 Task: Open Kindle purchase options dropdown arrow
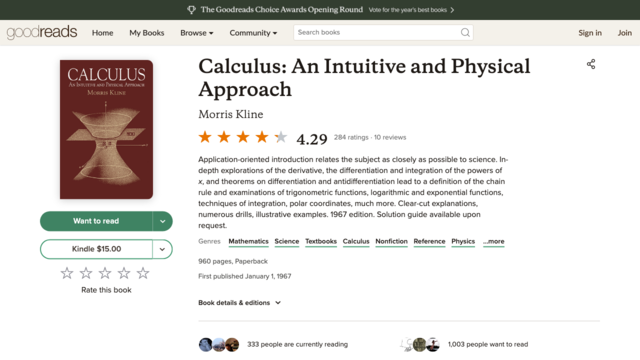point(162,249)
